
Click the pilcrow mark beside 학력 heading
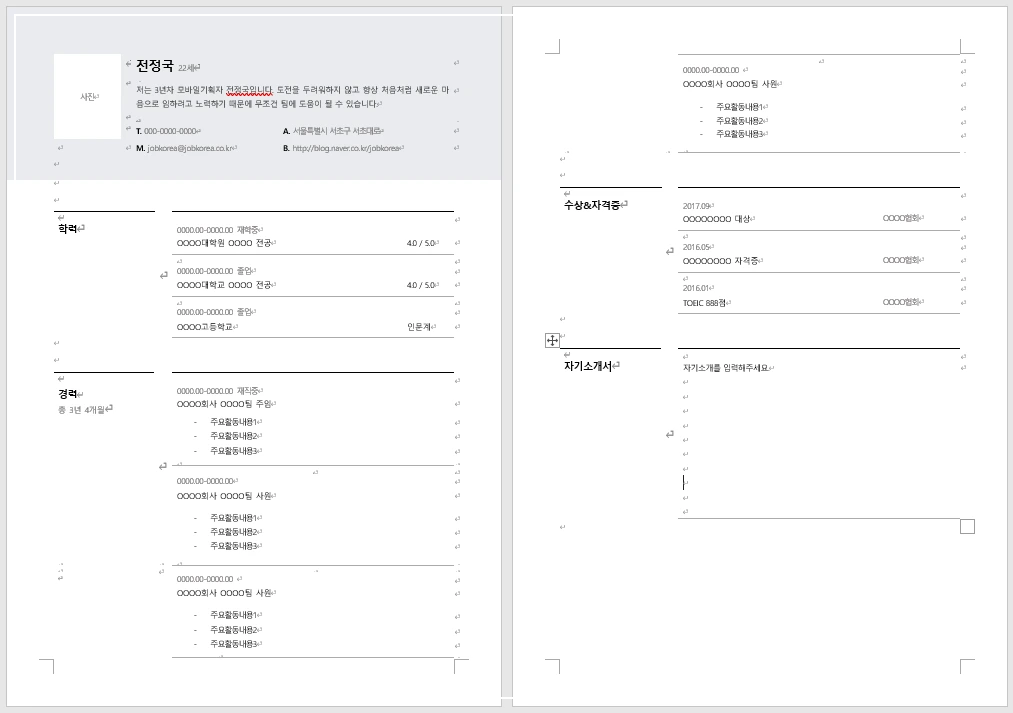point(82,228)
